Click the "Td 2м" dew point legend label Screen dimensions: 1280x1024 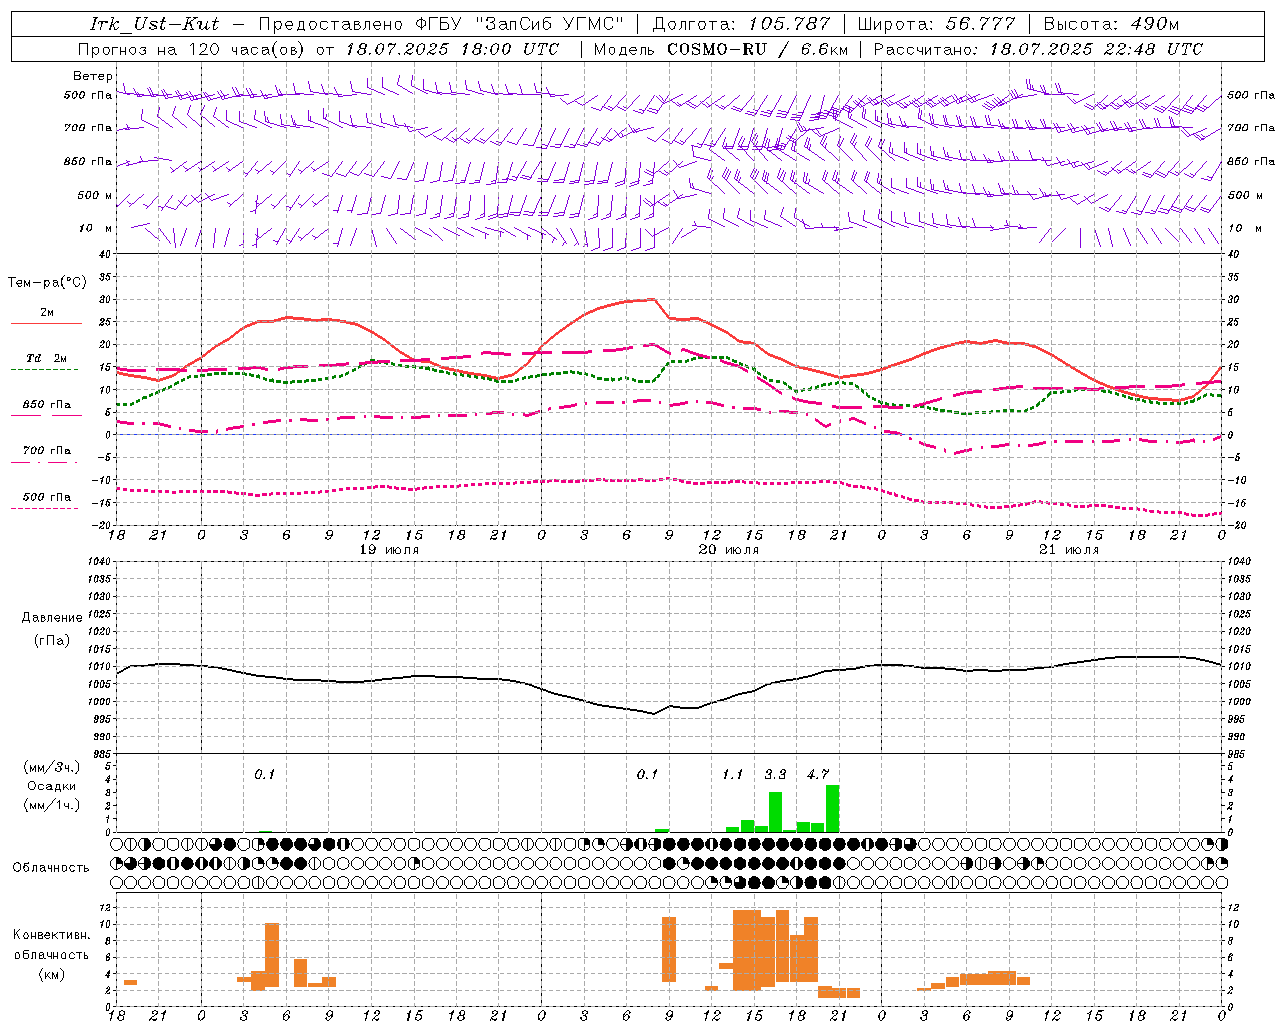[47, 358]
